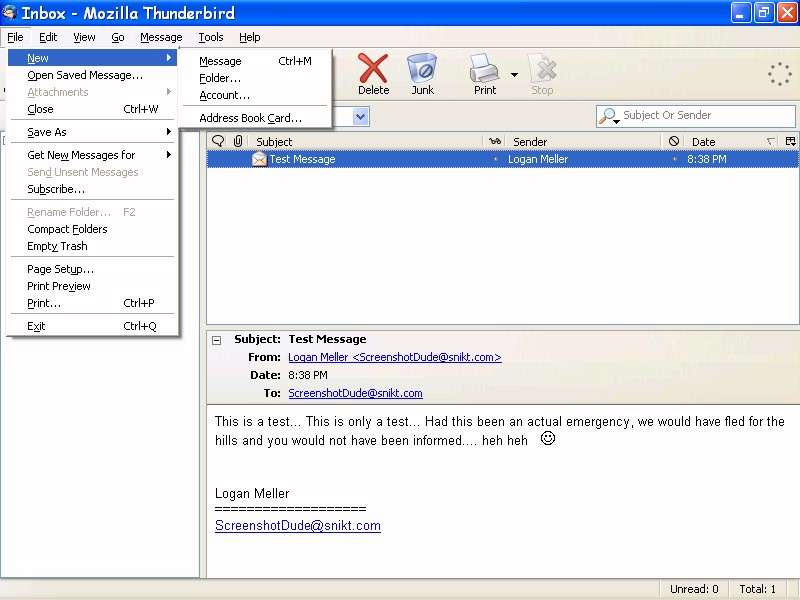Image resolution: width=800 pixels, height=600 pixels.
Task: Click the From address Logan Meller link
Action: 395,357
